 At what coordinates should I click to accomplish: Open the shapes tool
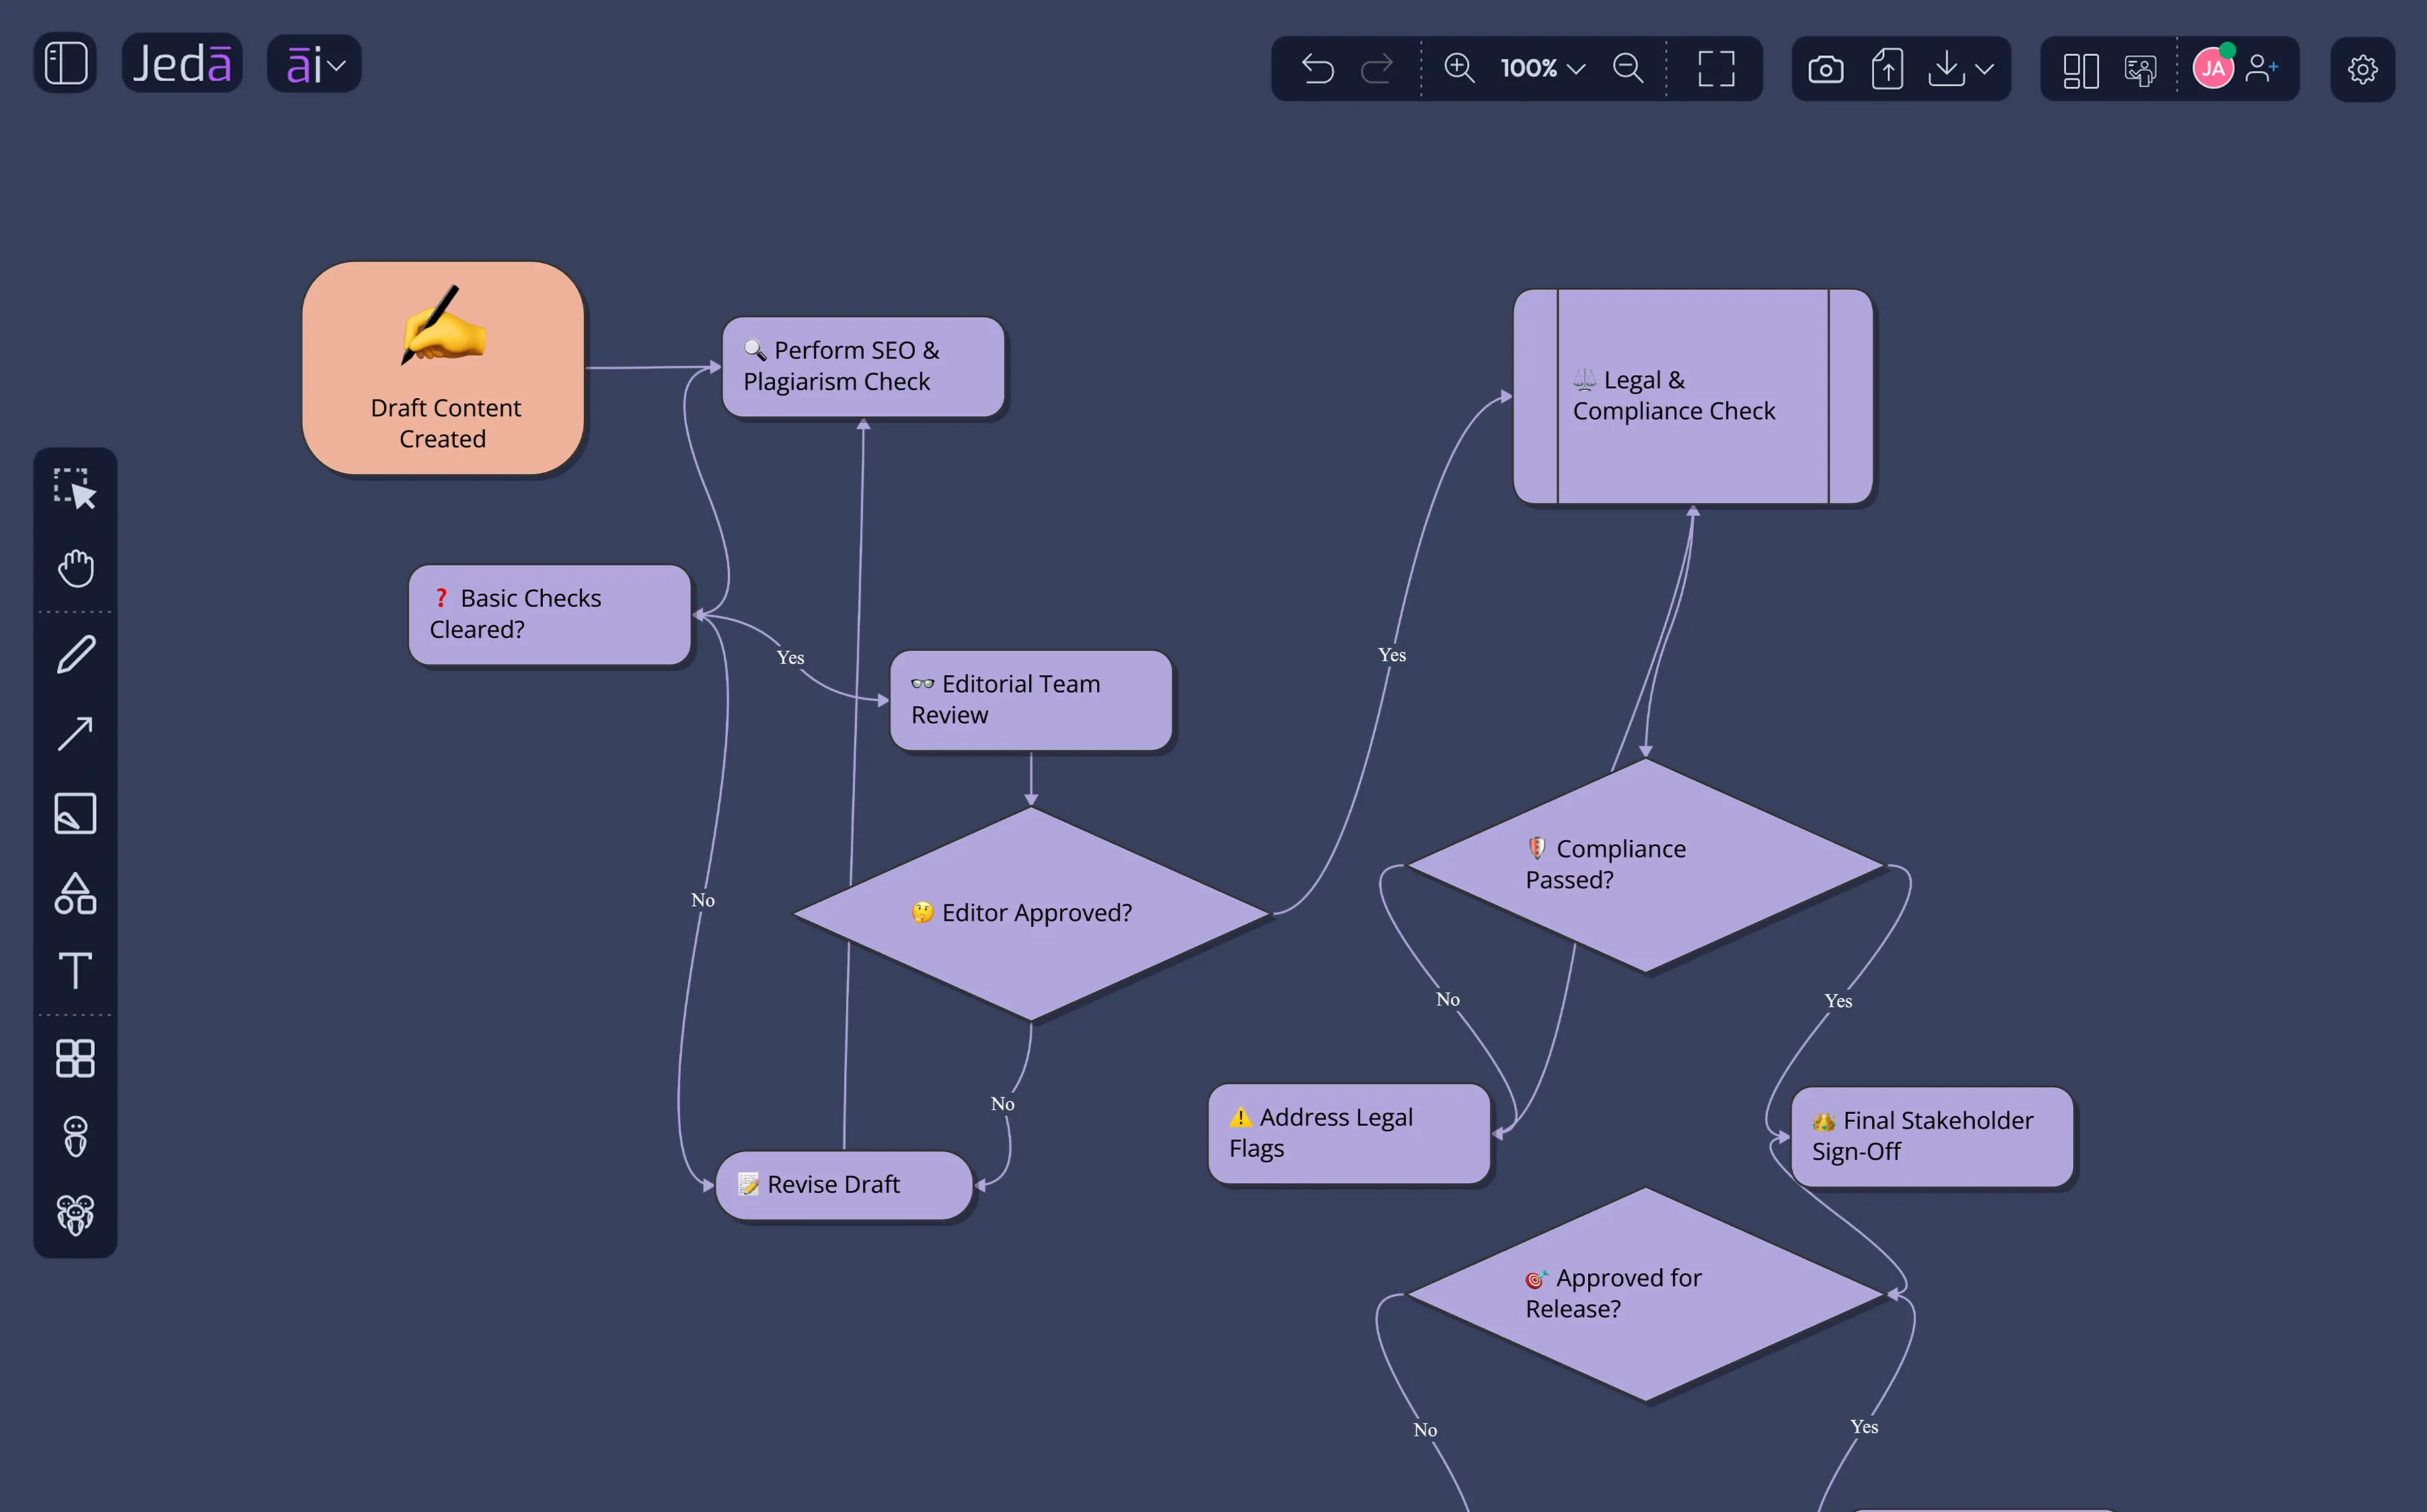[x=75, y=893]
